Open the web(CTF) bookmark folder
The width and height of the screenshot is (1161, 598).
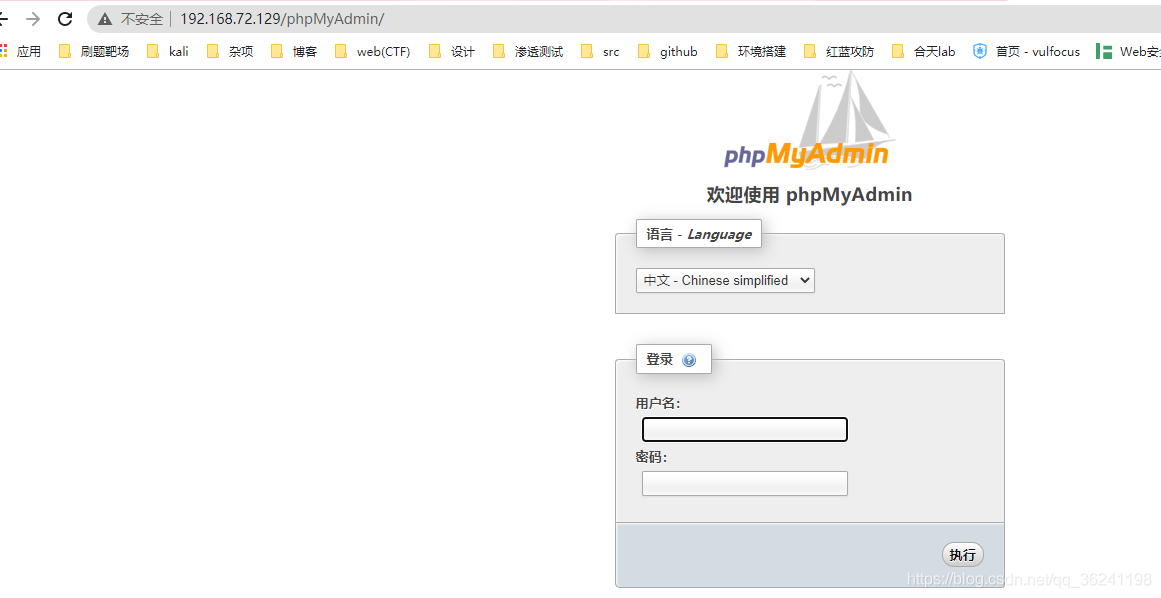click(372, 51)
